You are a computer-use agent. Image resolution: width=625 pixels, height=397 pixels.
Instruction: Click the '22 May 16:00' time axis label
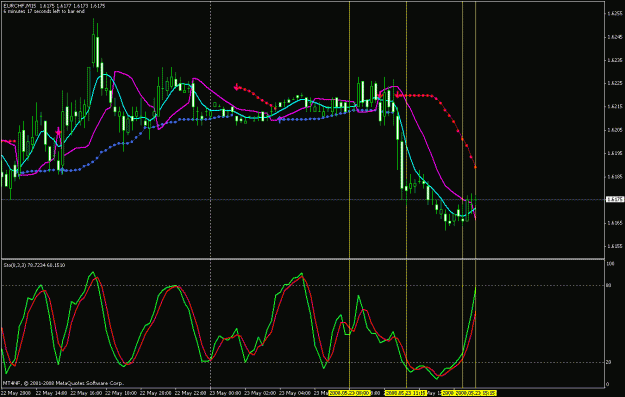85,393
